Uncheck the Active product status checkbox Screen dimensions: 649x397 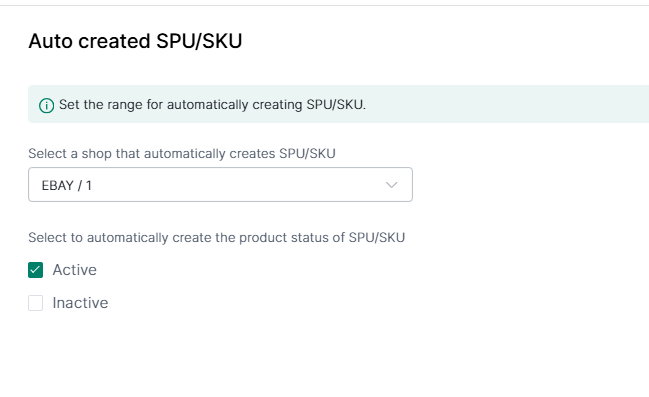(36, 270)
